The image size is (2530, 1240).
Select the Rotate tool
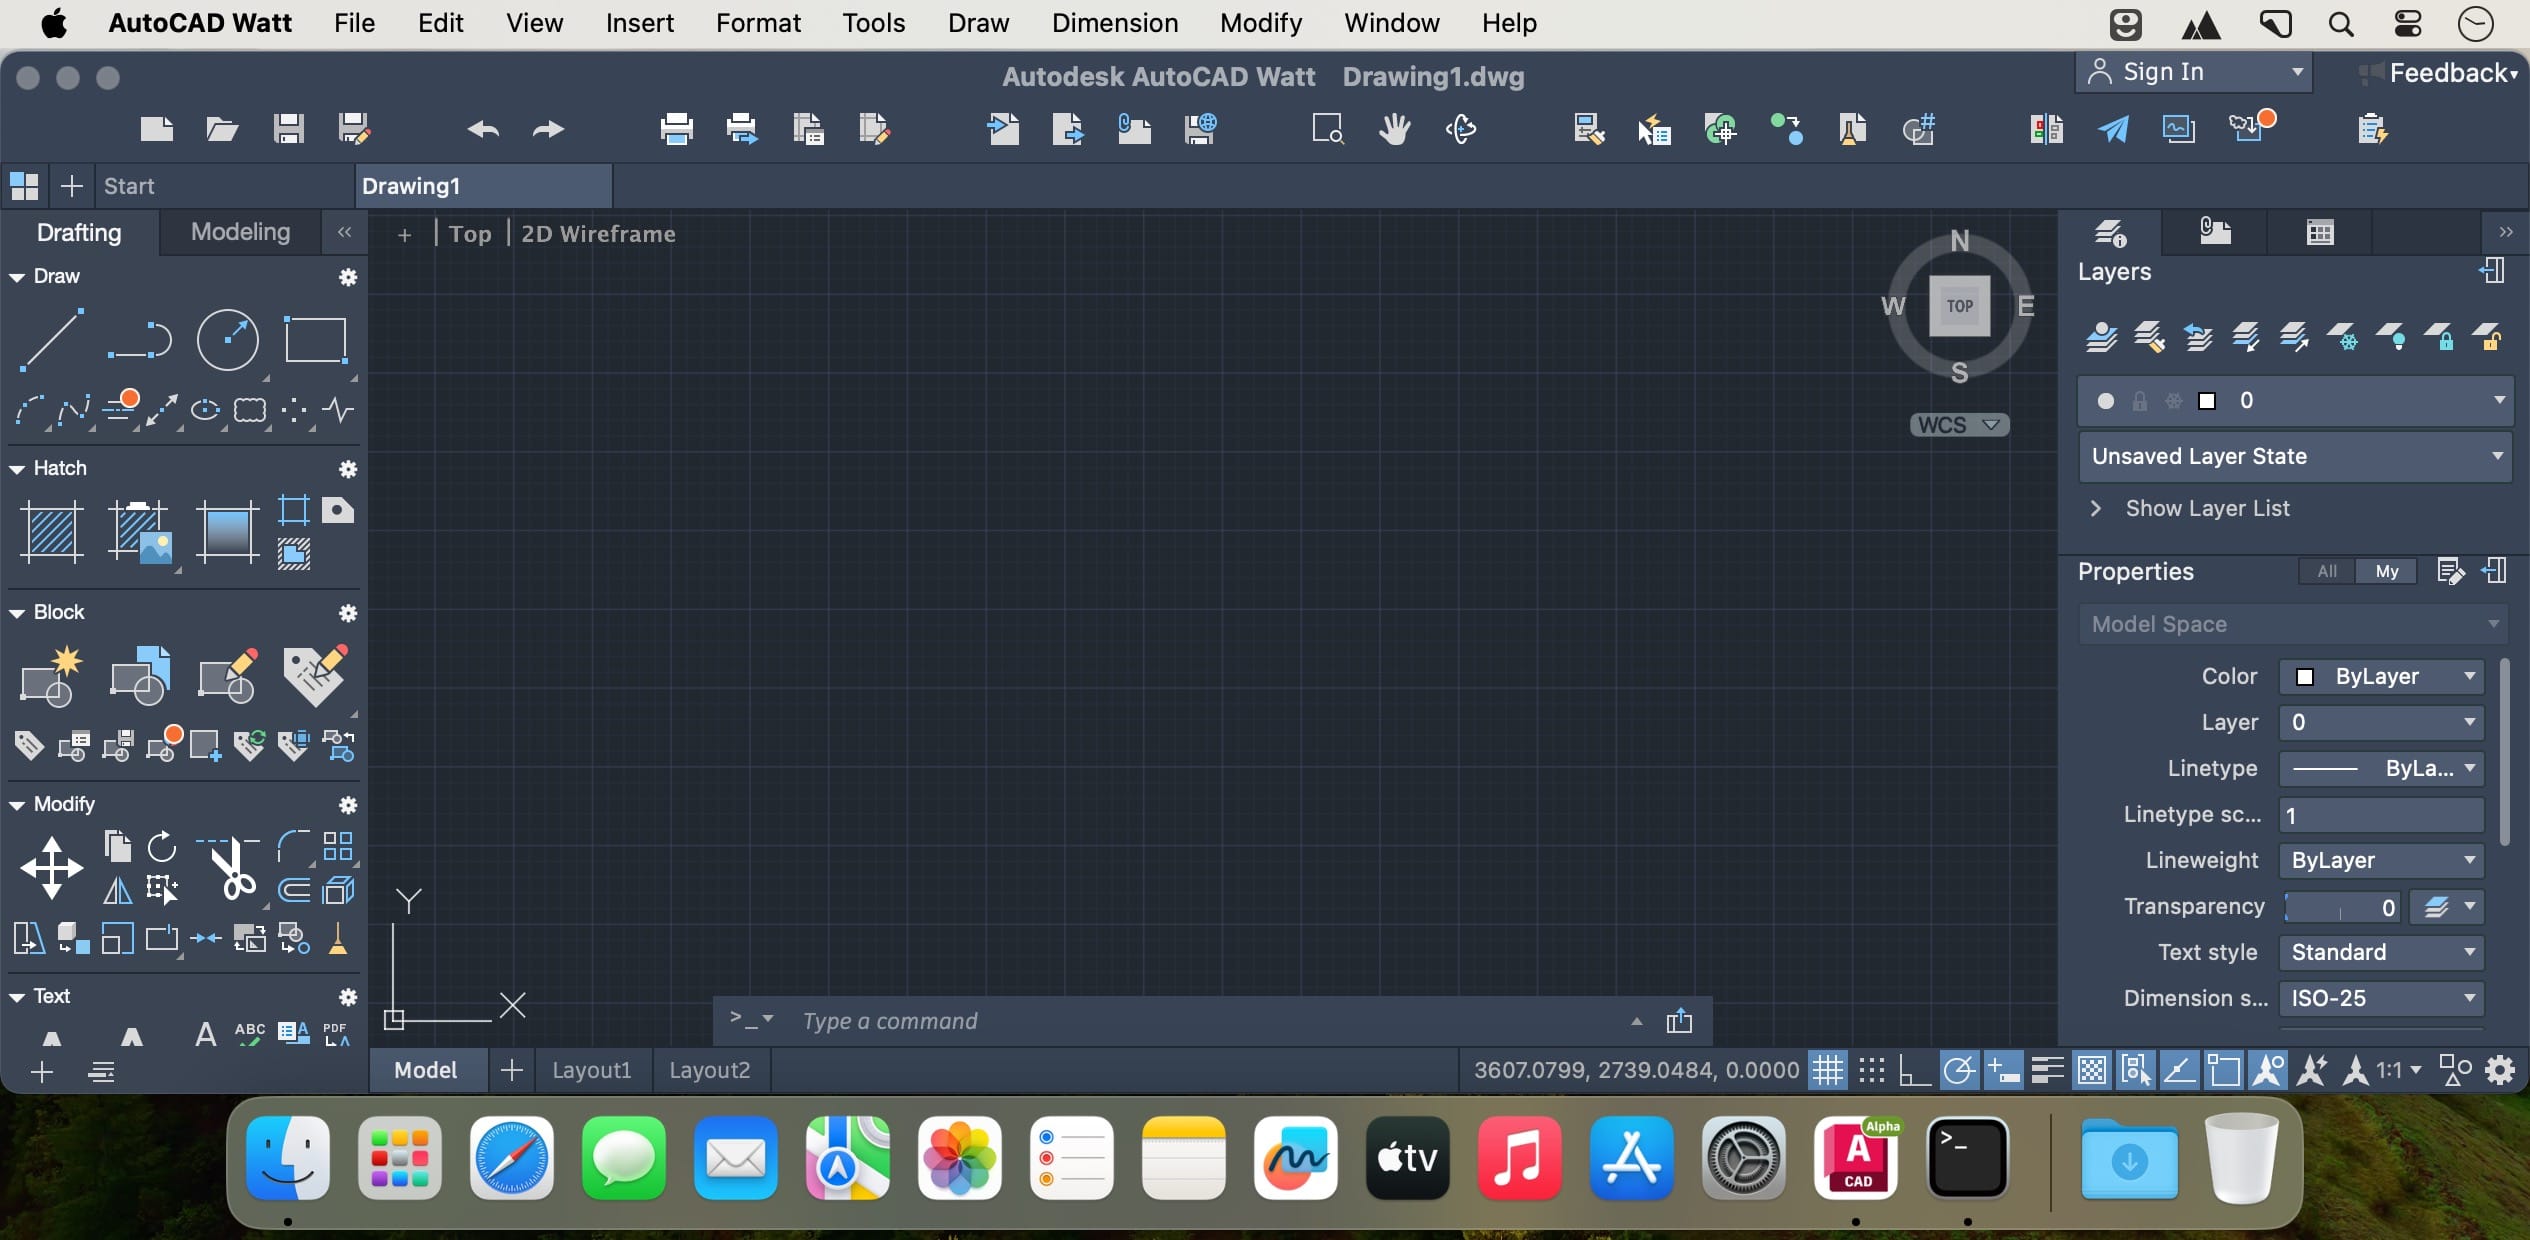pos(162,847)
